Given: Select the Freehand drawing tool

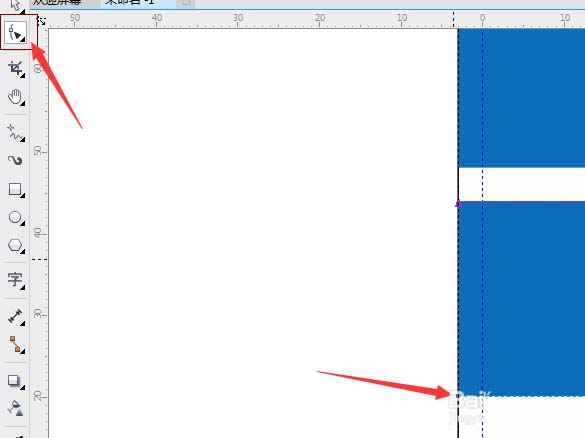Looking at the screenshot, I should click(16, 132).
